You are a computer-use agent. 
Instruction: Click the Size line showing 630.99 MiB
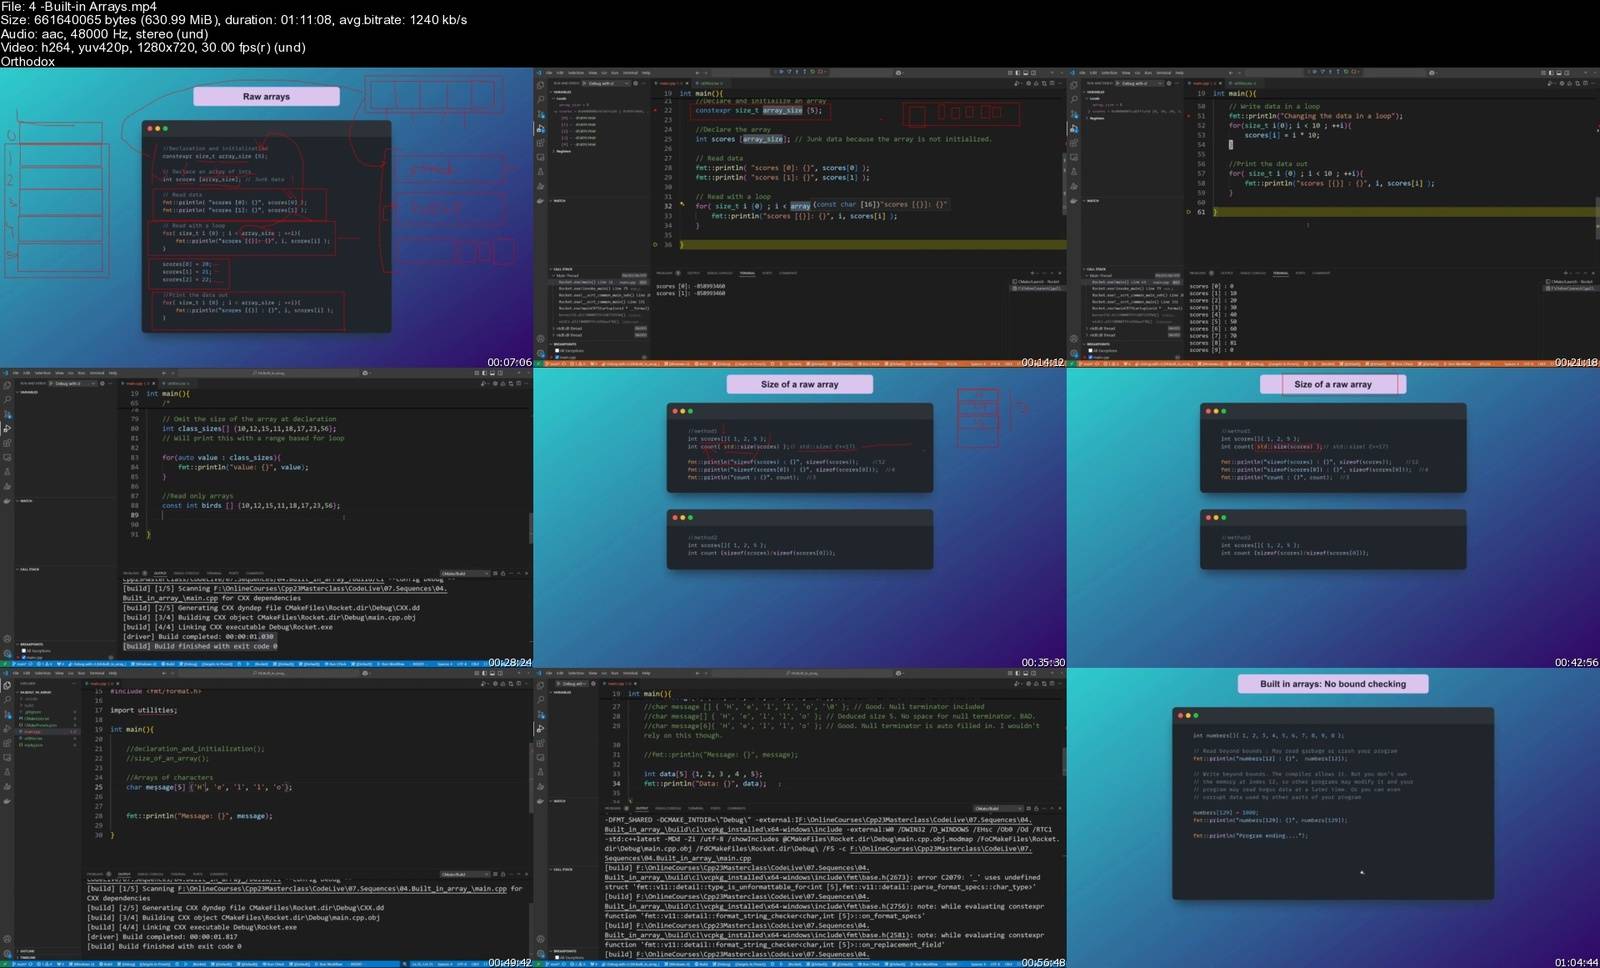(233, 20)
